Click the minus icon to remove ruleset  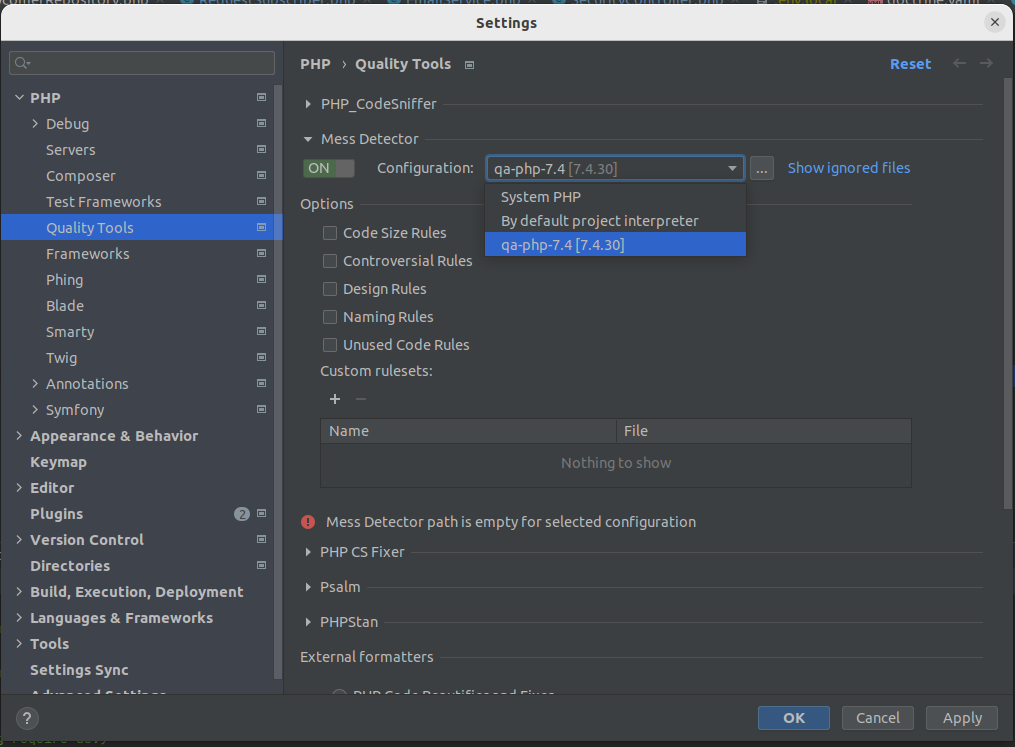pyautogui.click(x=361, y=399)
